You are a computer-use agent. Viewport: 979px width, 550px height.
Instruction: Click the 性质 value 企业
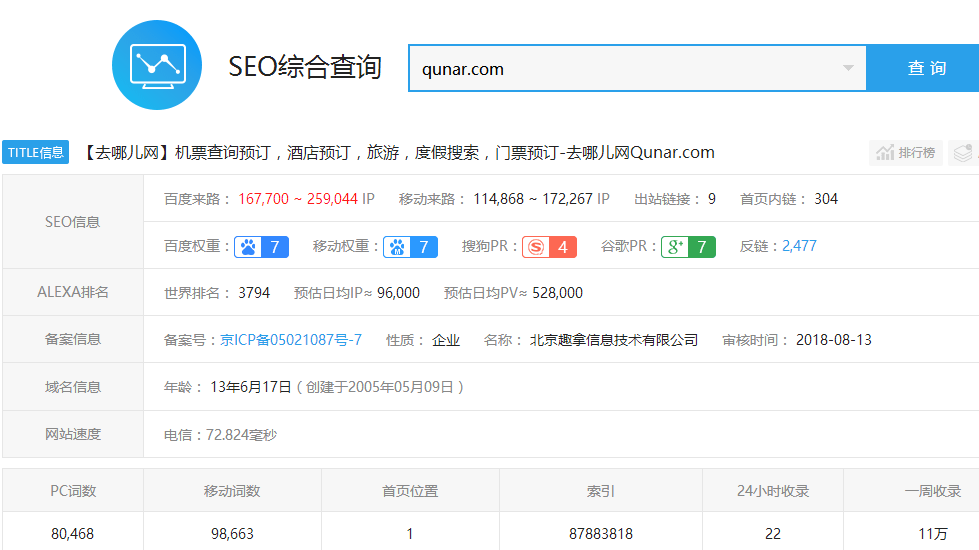446,340
